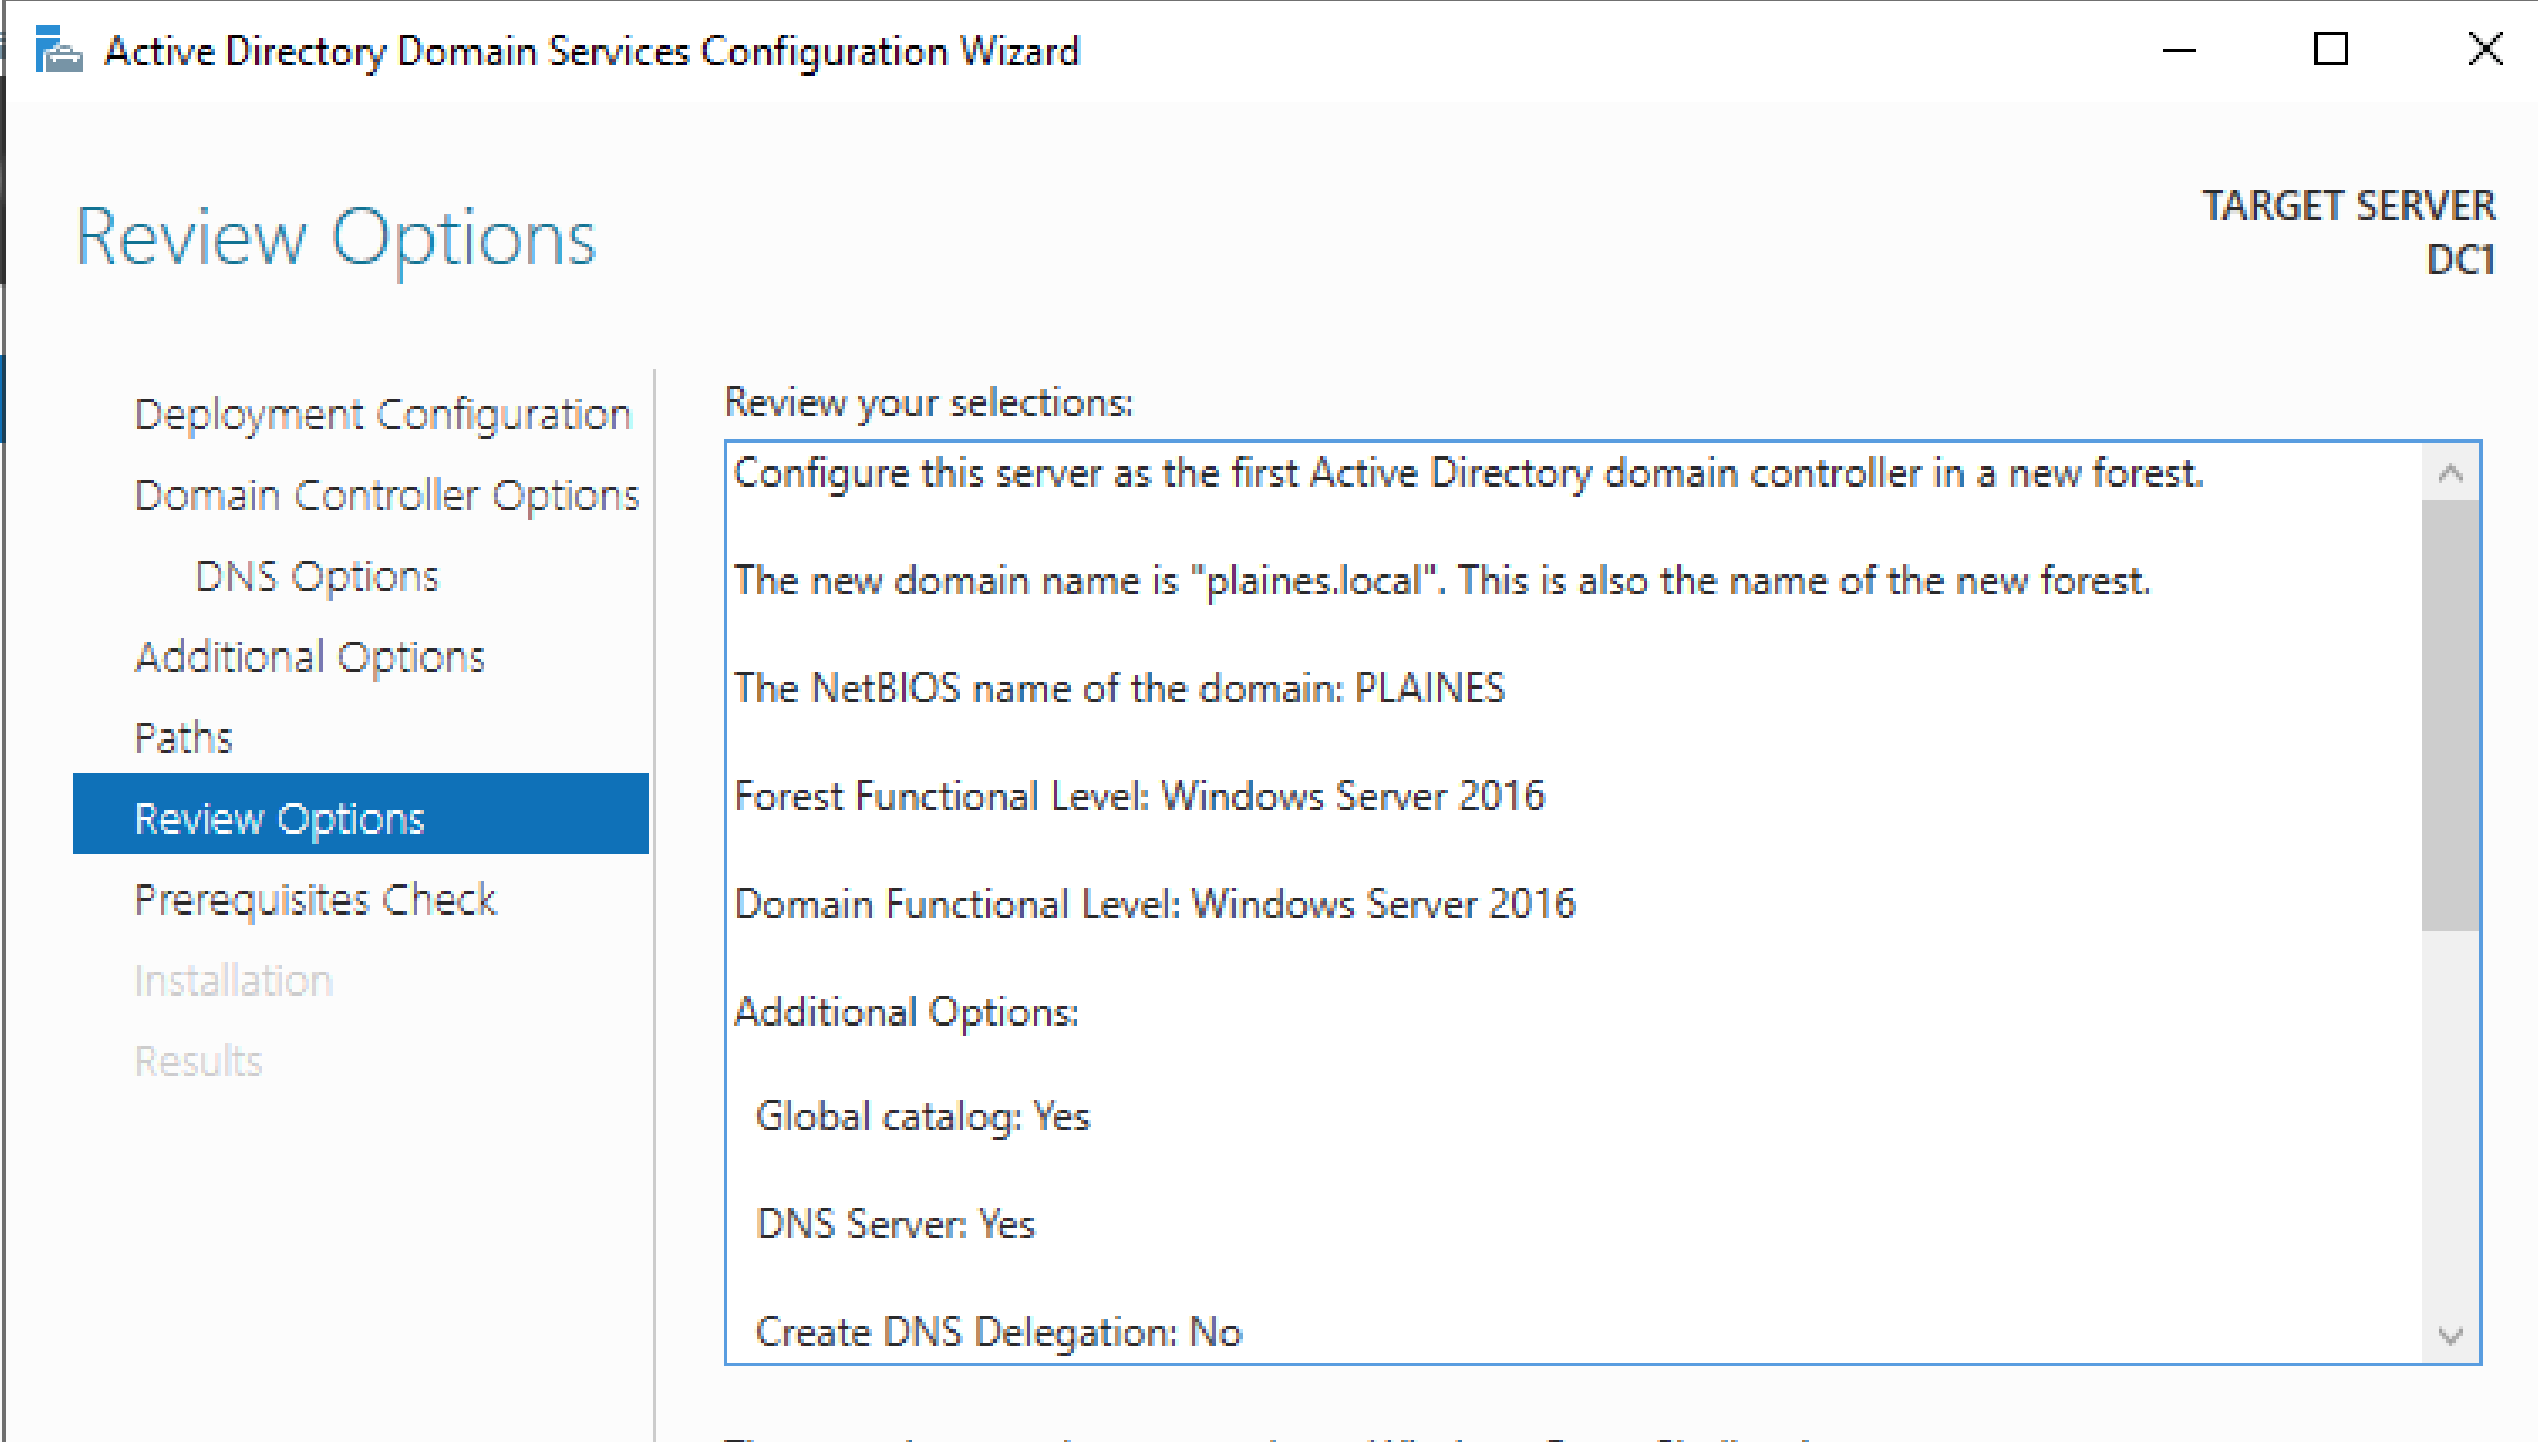Select DNS Options in sidebar

(x=317, y=576)
